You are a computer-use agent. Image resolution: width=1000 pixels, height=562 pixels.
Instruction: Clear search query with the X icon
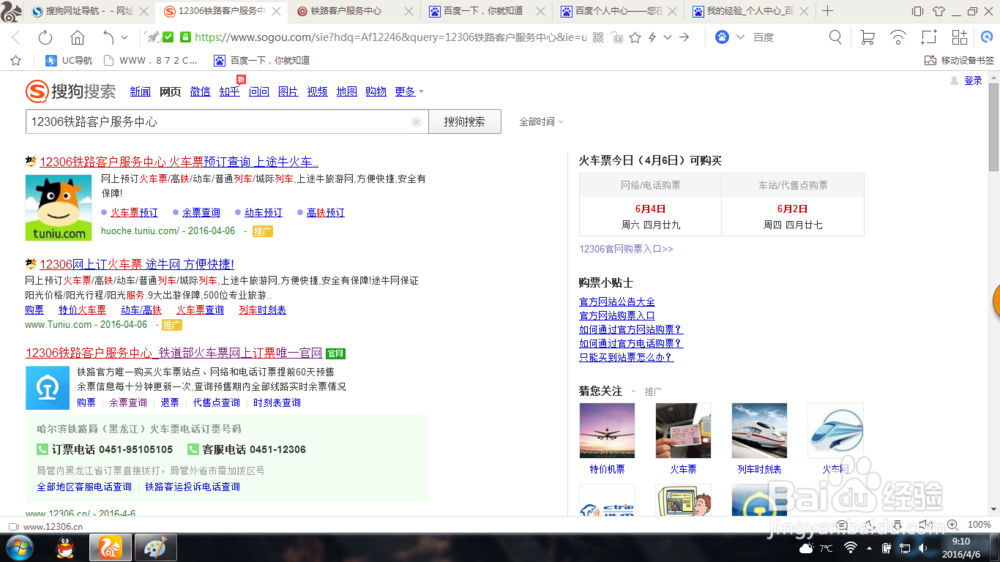[x=416, y=122]
